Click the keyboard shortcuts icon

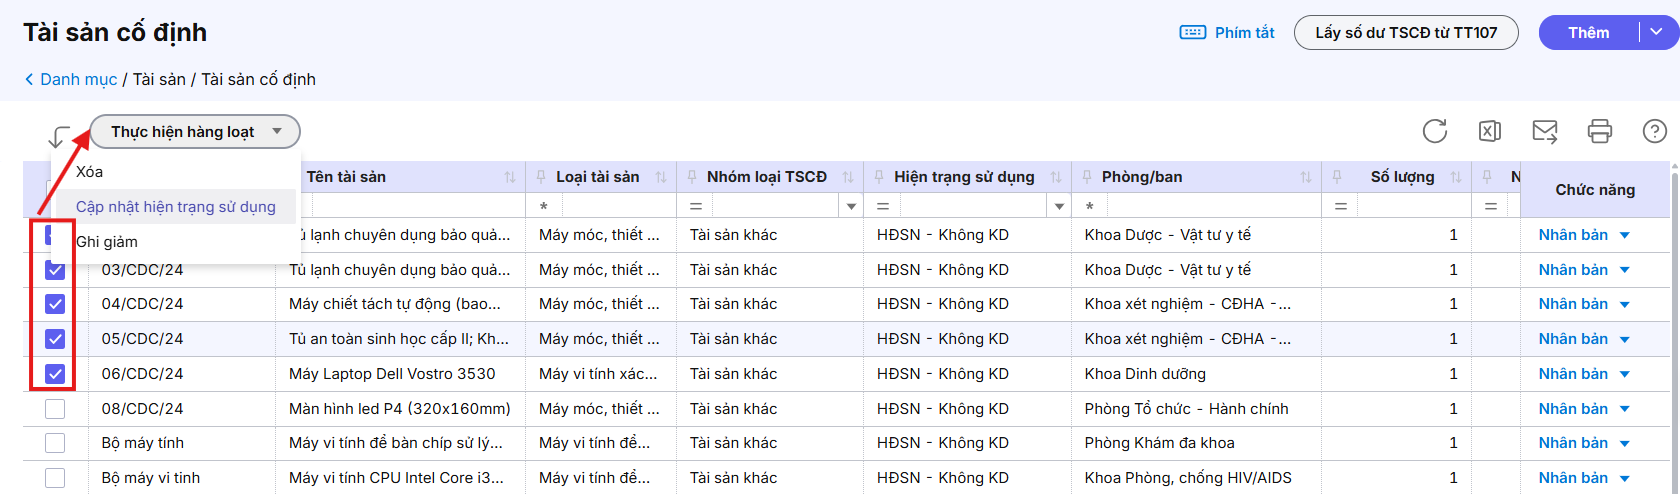1193,33
